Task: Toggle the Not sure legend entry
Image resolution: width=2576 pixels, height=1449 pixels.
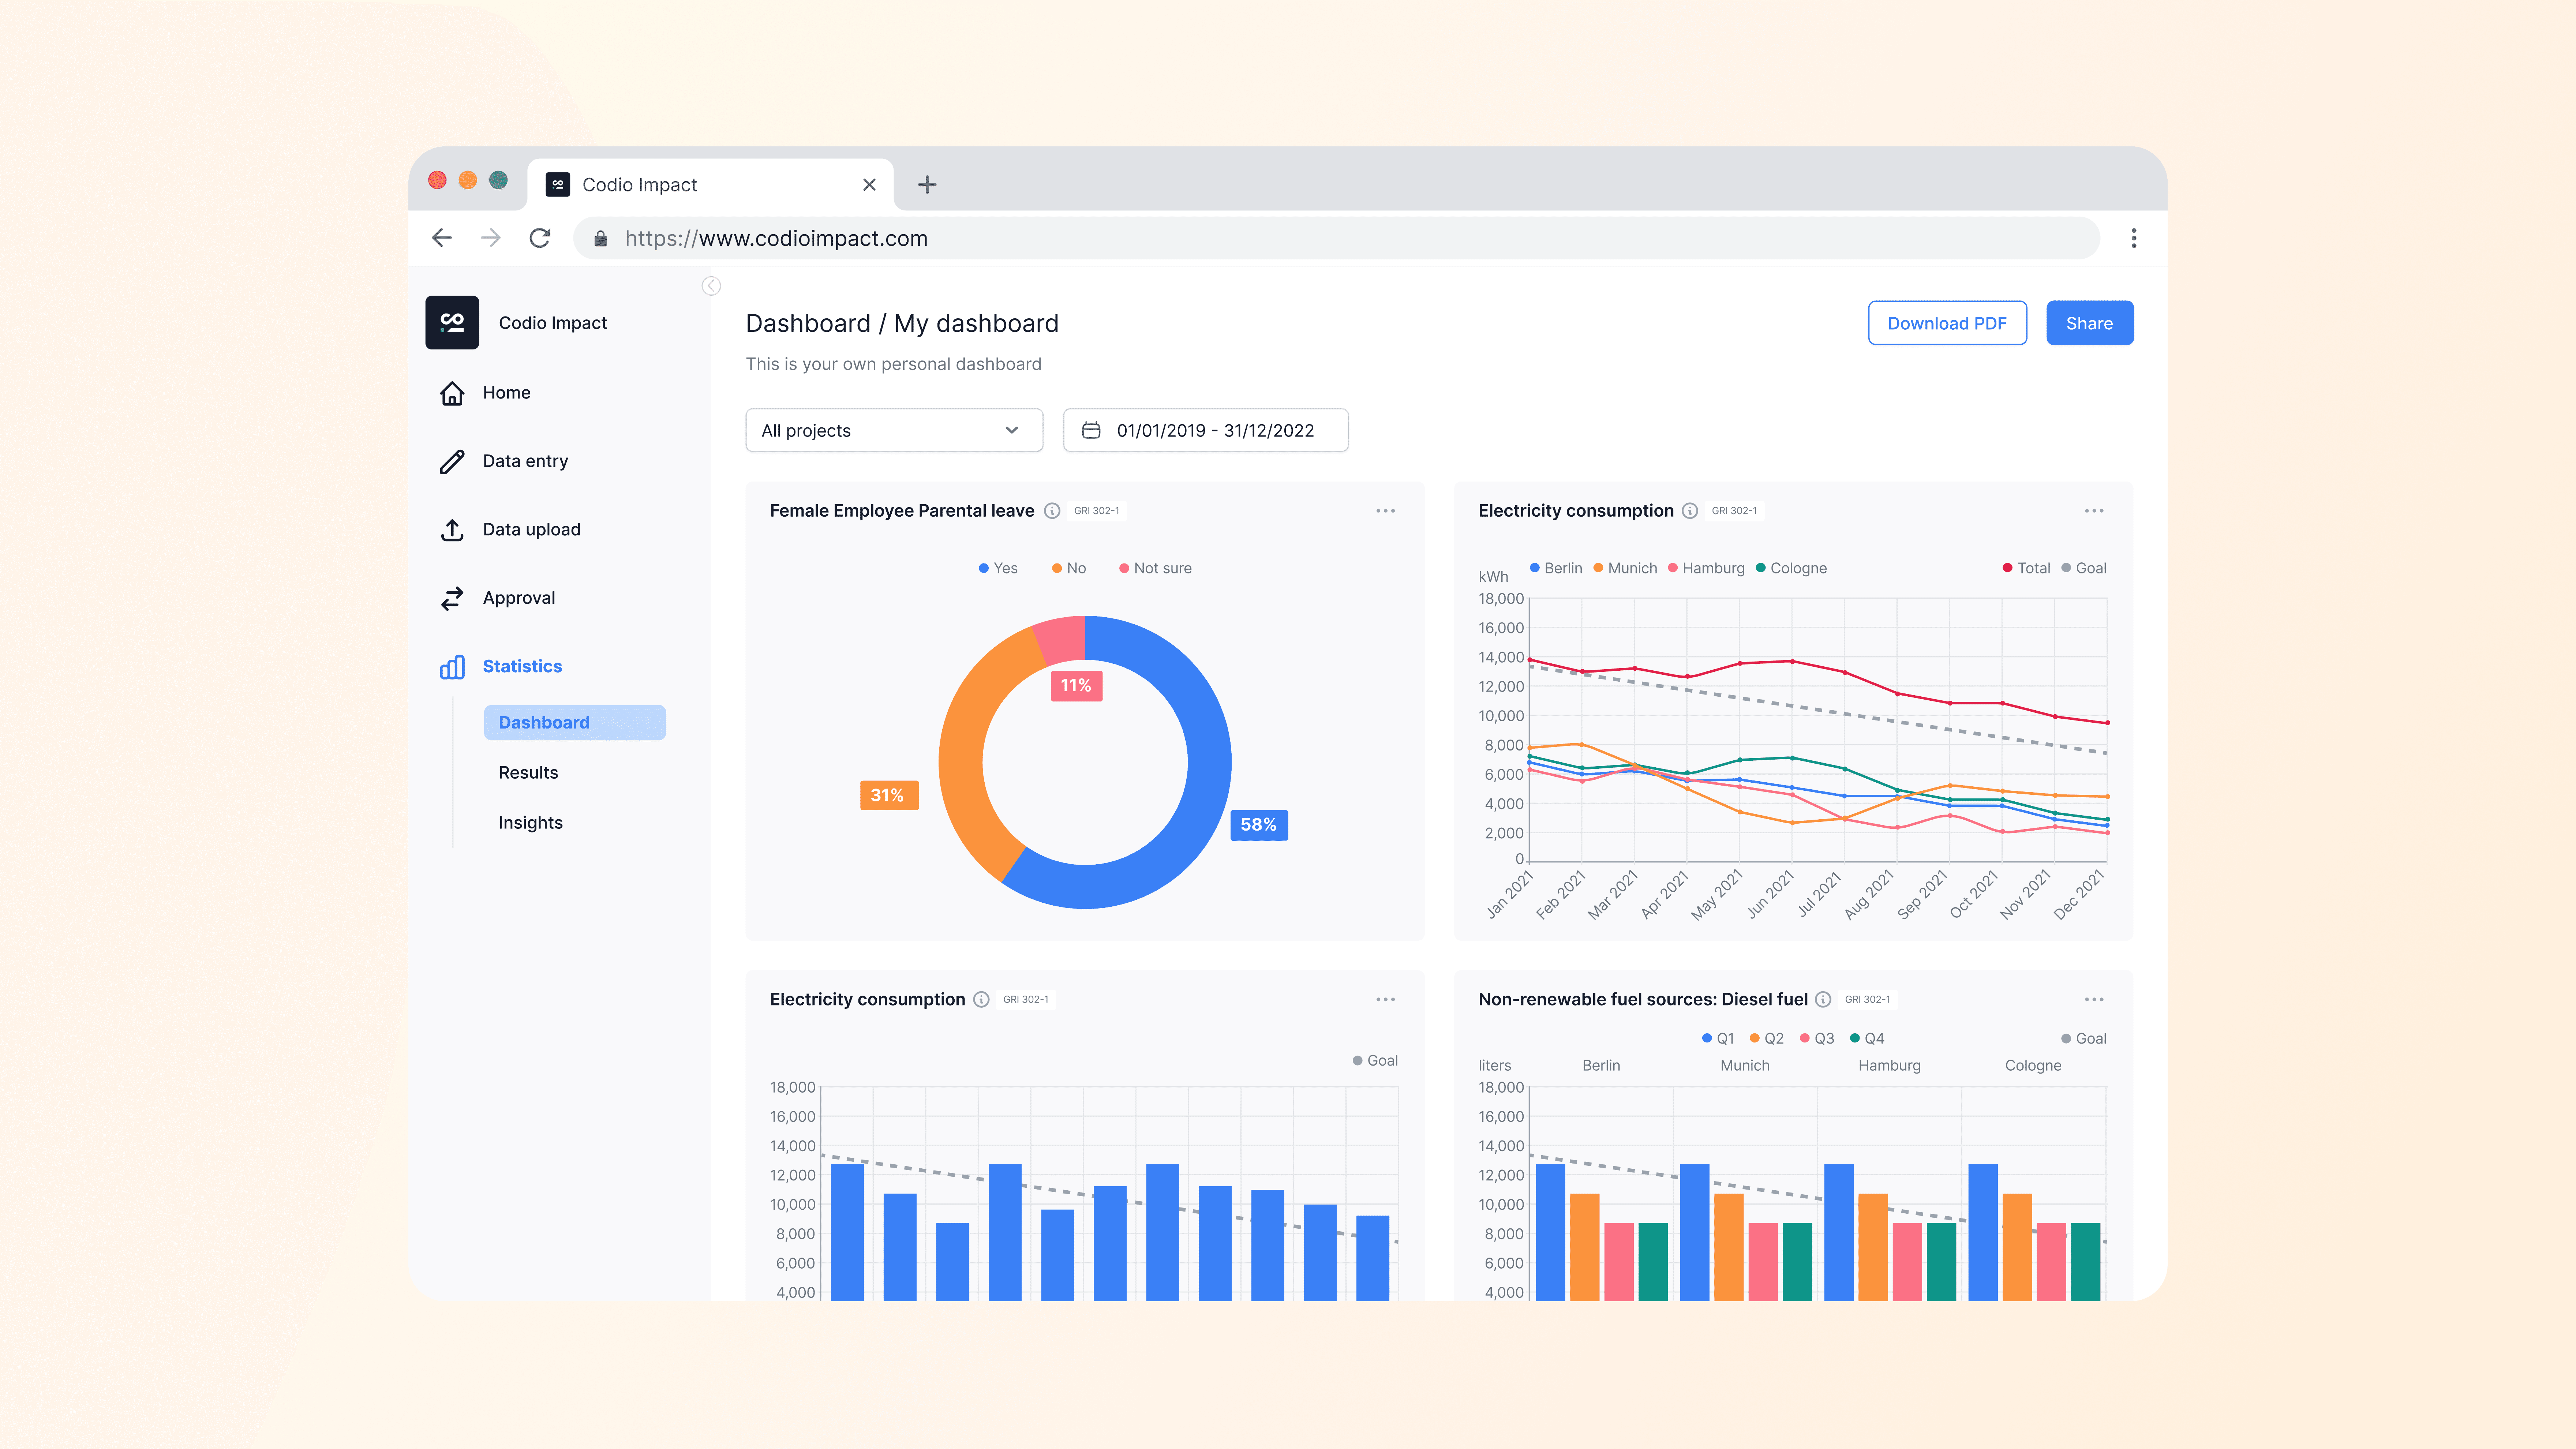Action: tap(1155, 568)
